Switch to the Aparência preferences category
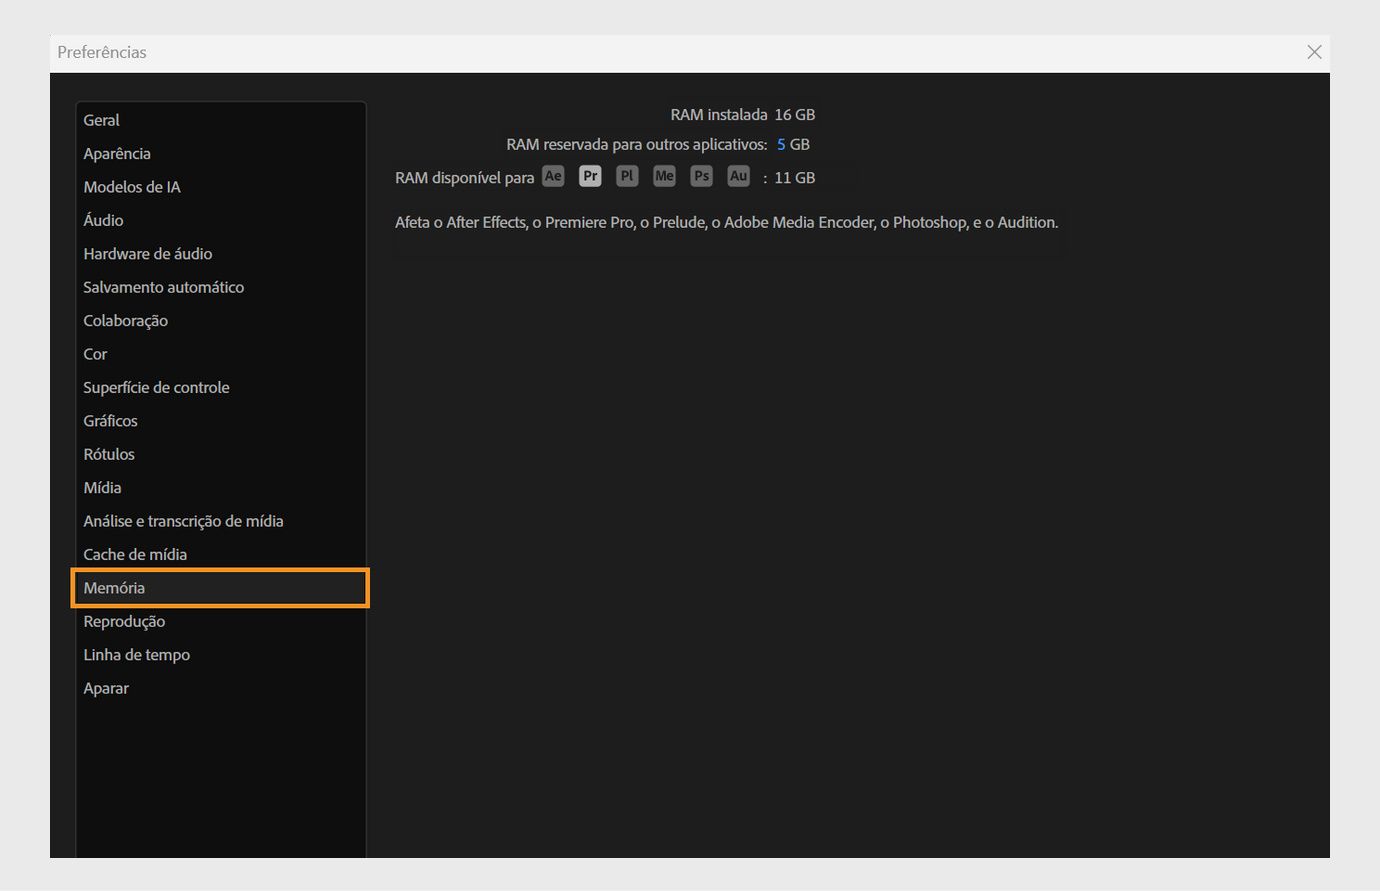1380x891 pixels. point(117,153)
